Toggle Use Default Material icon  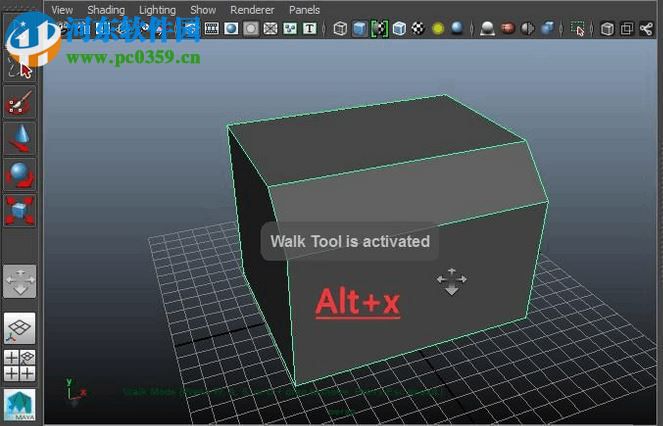[x=379, y=28]
